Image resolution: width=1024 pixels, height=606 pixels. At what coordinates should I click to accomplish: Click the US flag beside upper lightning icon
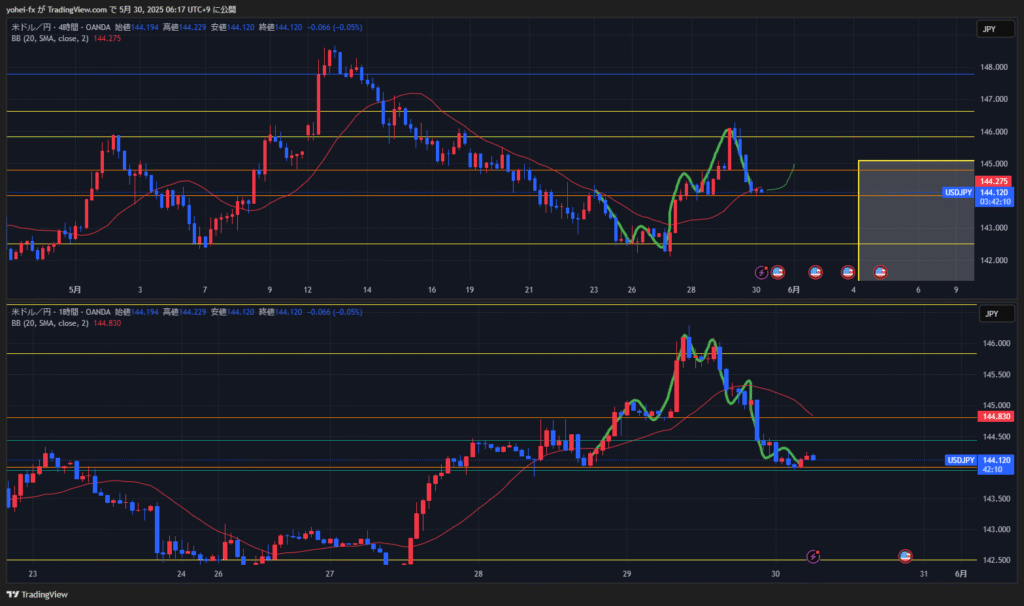[777, 271]
